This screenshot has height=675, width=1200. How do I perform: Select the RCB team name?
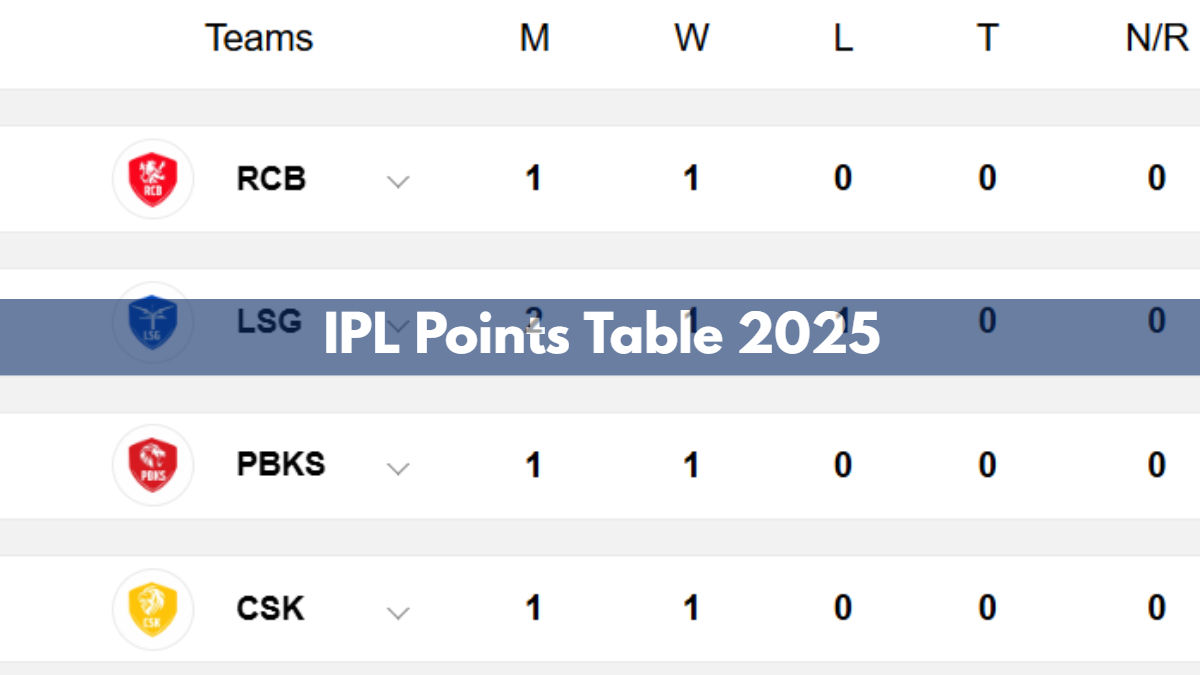271,178
